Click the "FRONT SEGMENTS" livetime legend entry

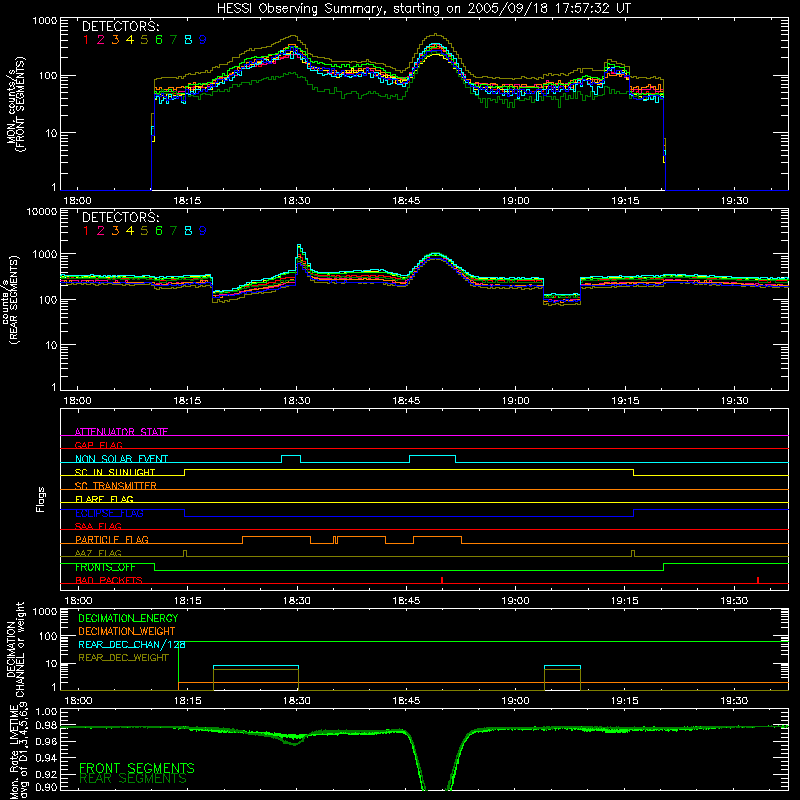(137, 768)
